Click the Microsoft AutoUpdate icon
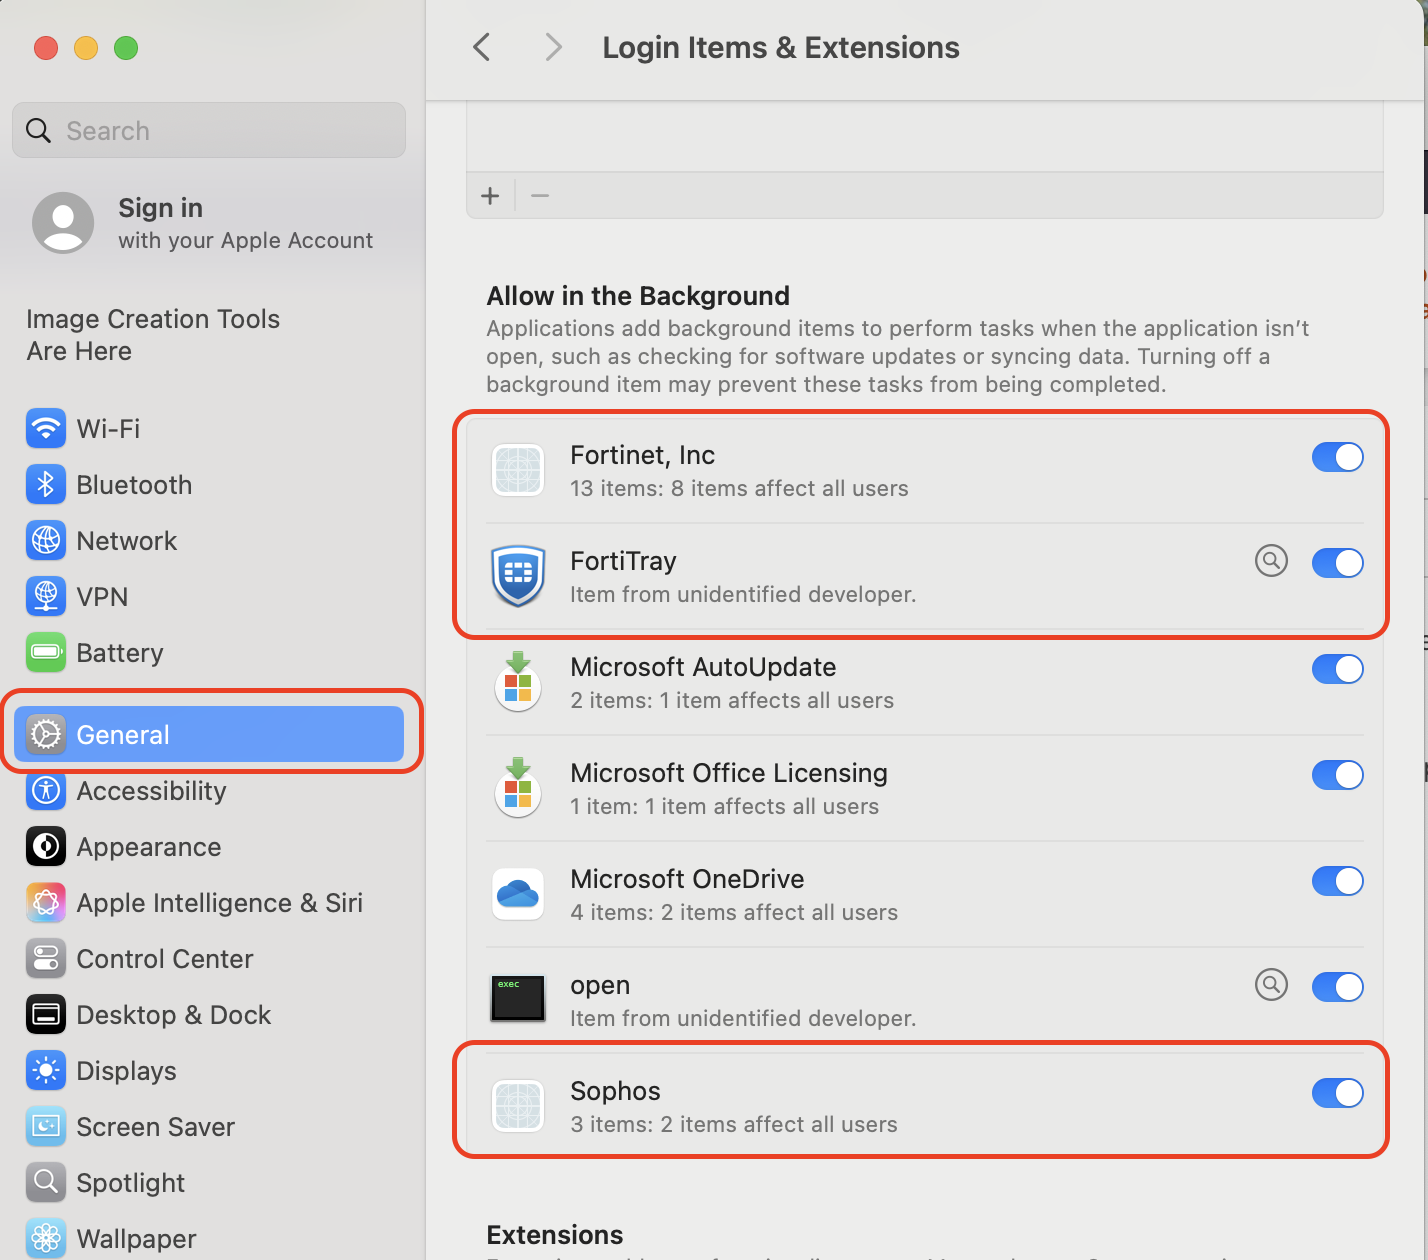The height and width of the screenshot is (1260, 1428). click(518, 681)
